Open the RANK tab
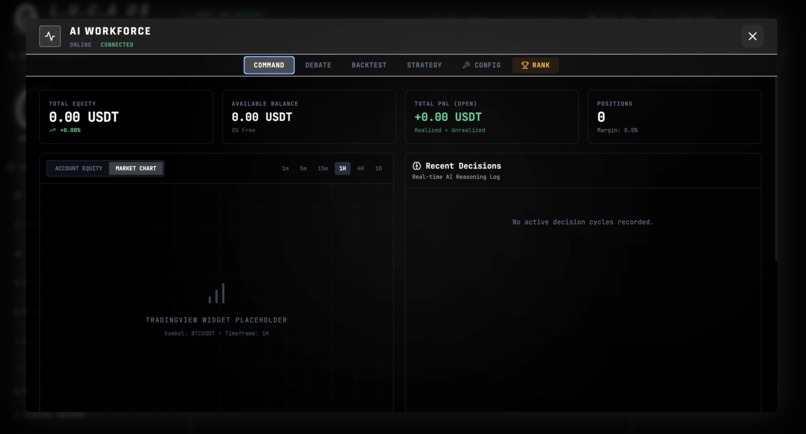The image size is (806, 434). click(x=535, y=65)
